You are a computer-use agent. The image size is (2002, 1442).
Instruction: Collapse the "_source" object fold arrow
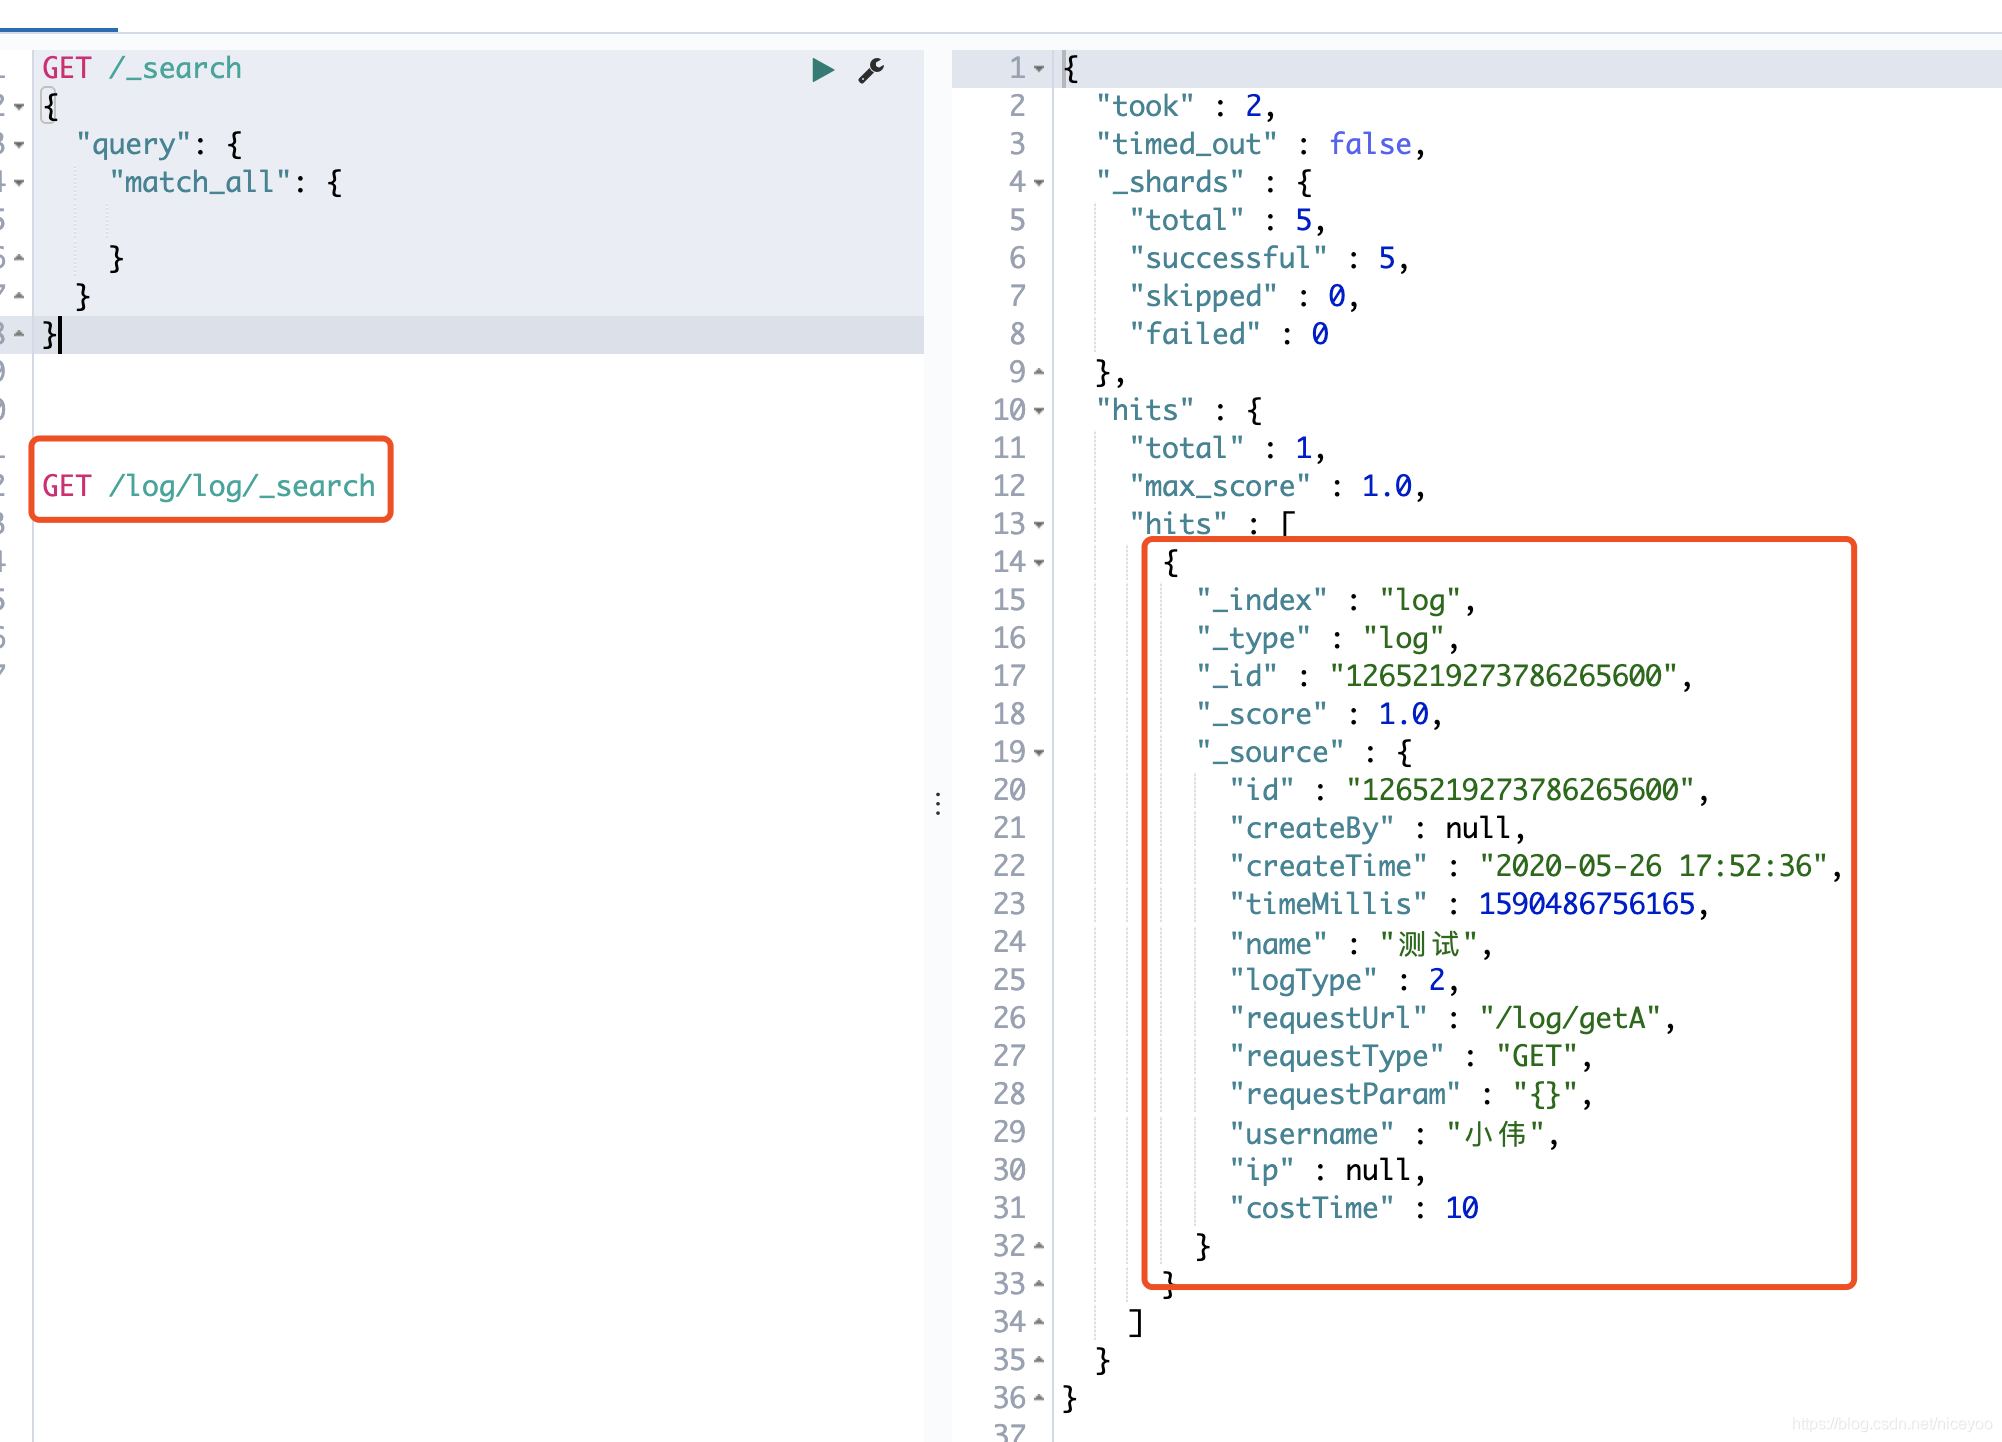[1040, 753]
